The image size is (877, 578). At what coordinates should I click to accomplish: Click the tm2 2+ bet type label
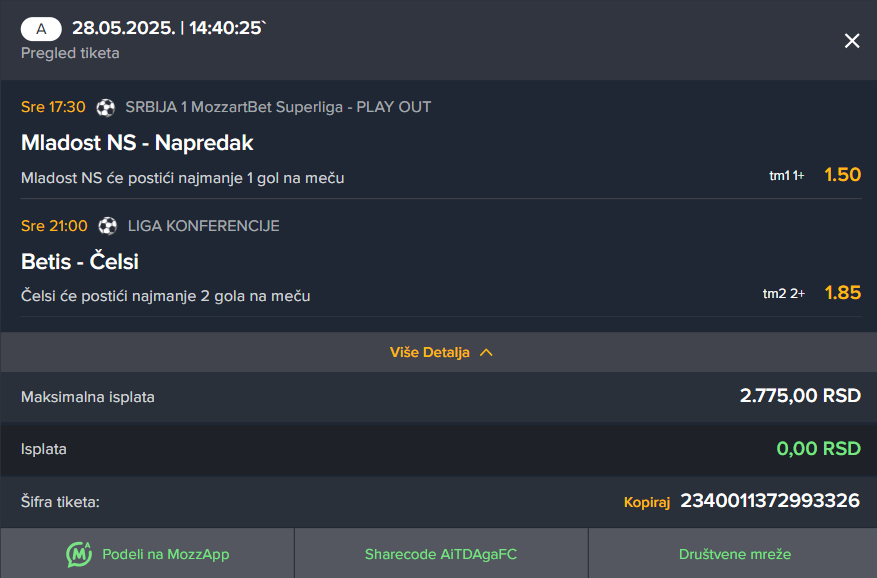[784, 294]
